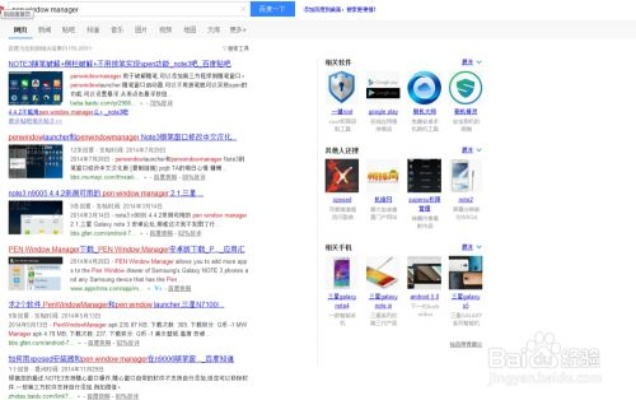
Task: Click the green shield app icon in related software
Action: click(x=465, y=88)
